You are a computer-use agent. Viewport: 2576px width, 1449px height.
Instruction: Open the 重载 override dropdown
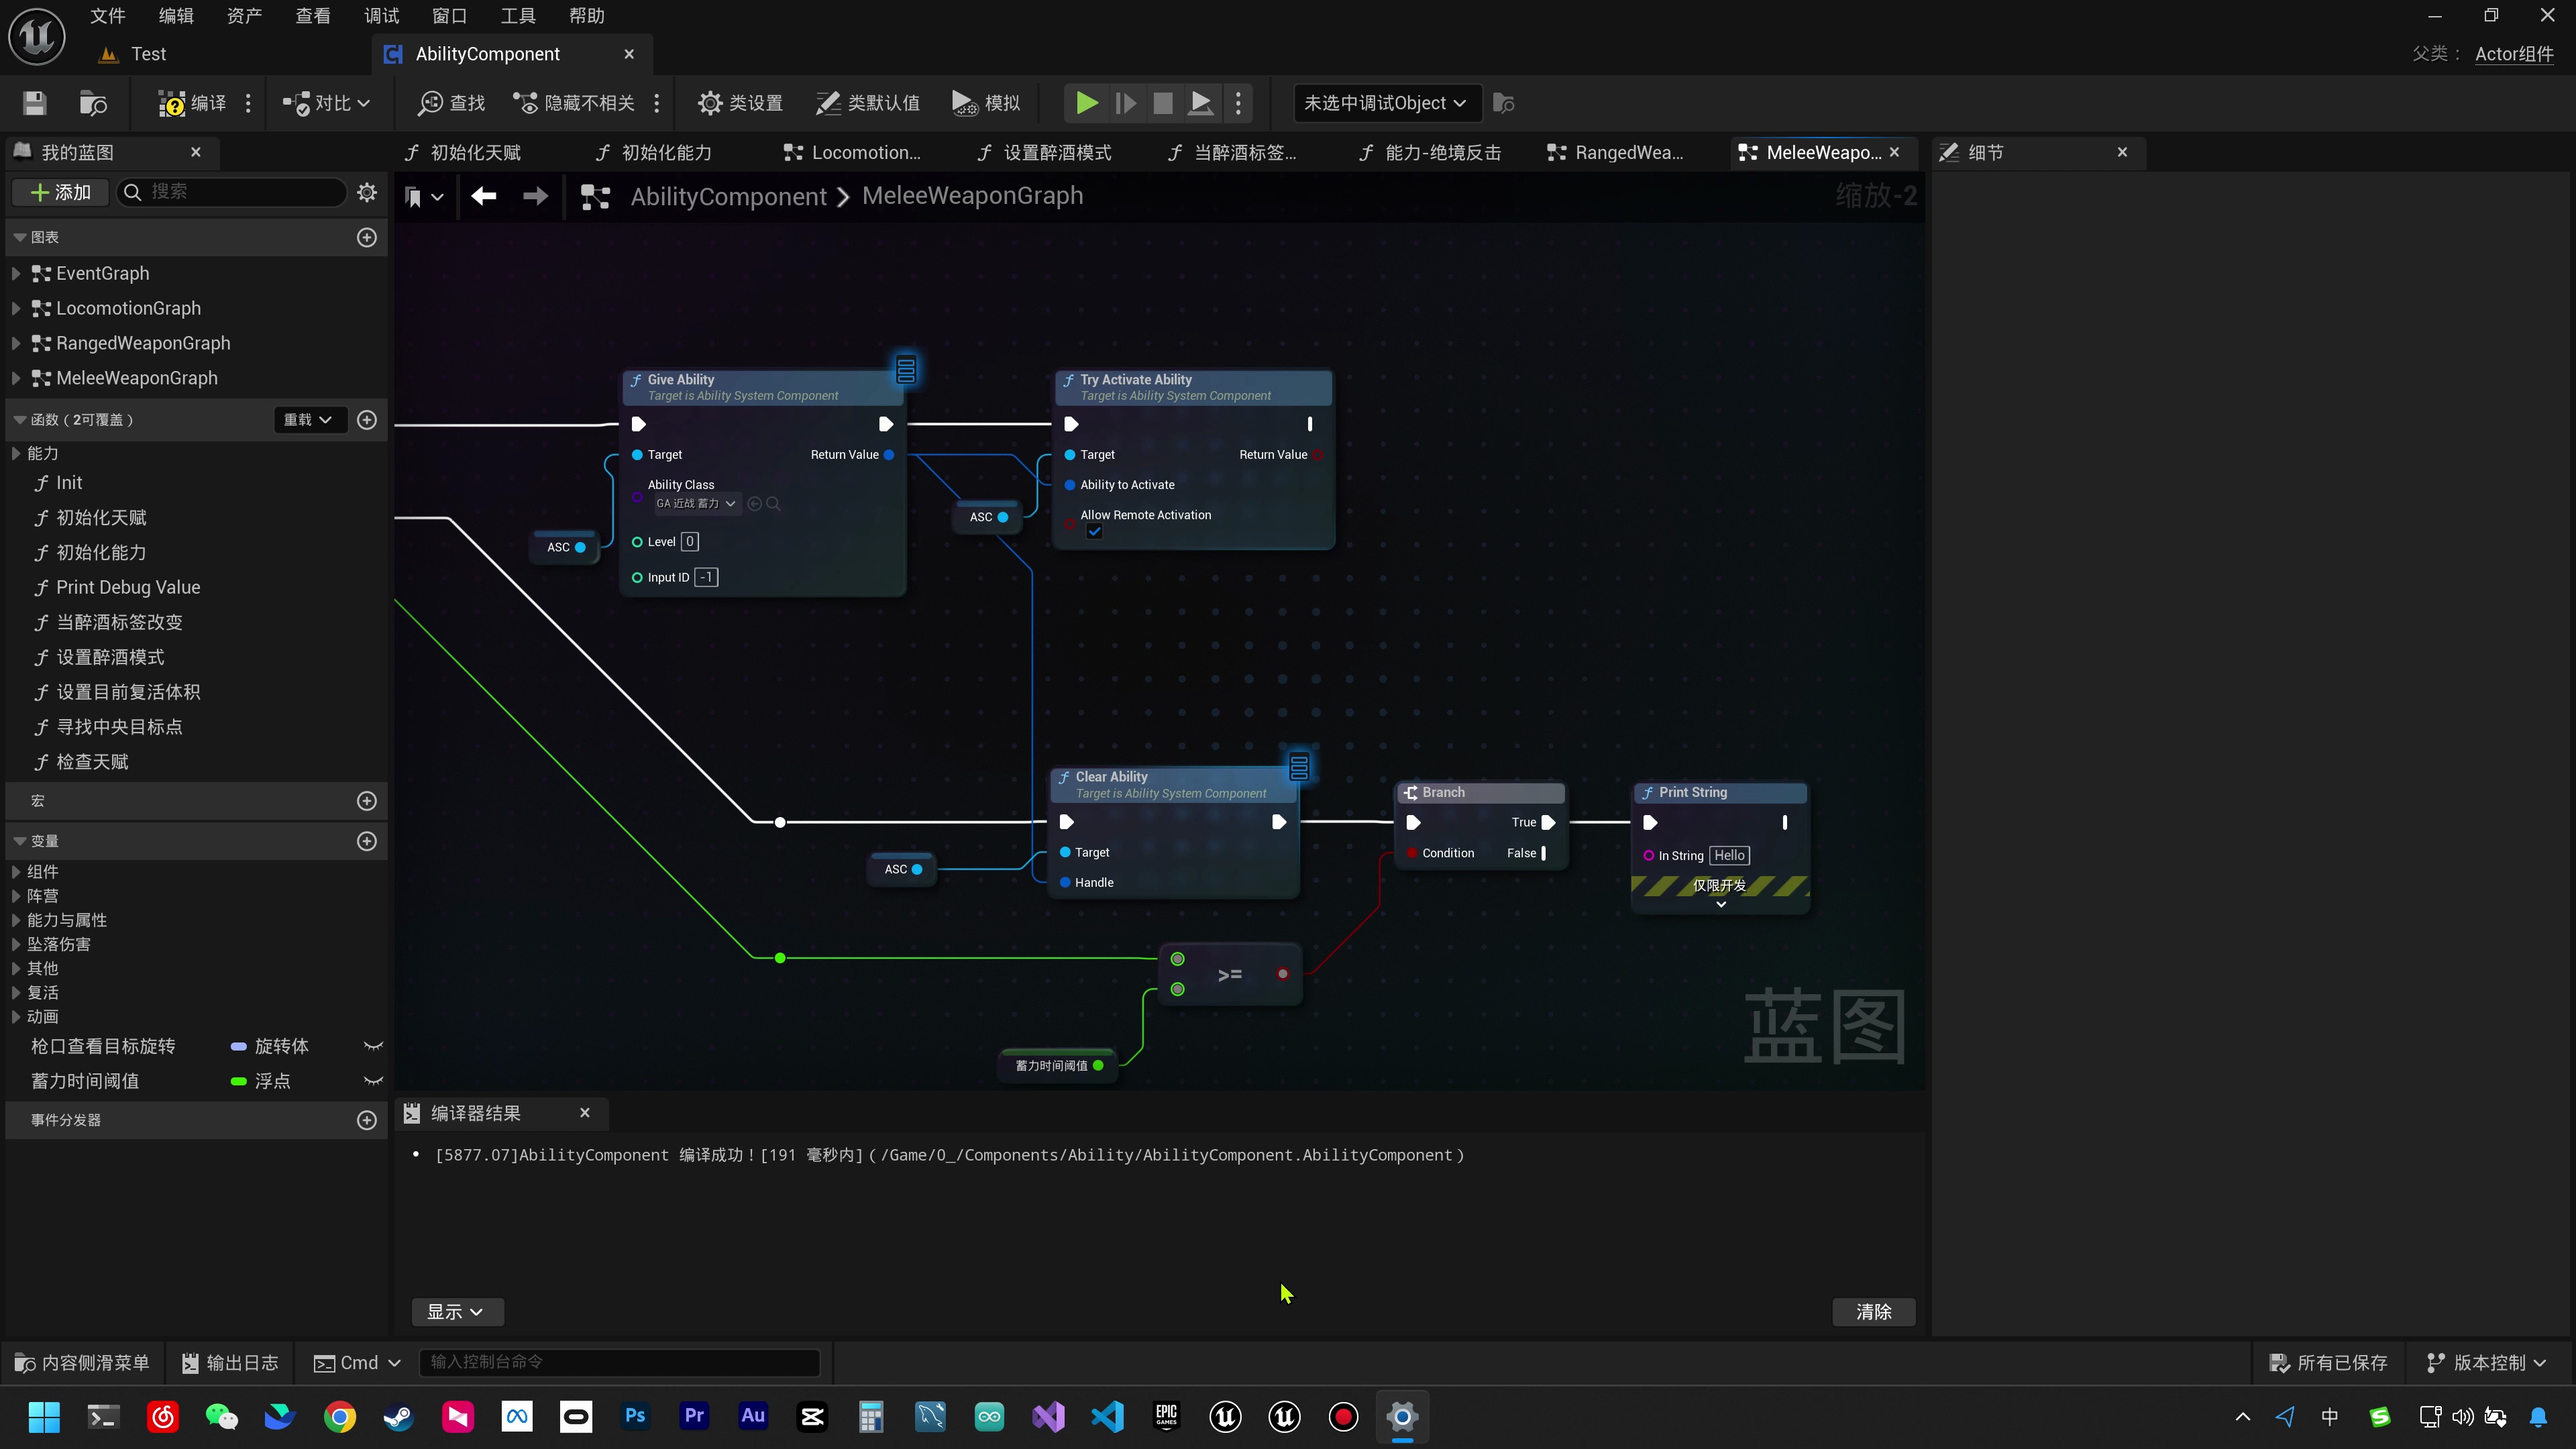tap(309, 420)
